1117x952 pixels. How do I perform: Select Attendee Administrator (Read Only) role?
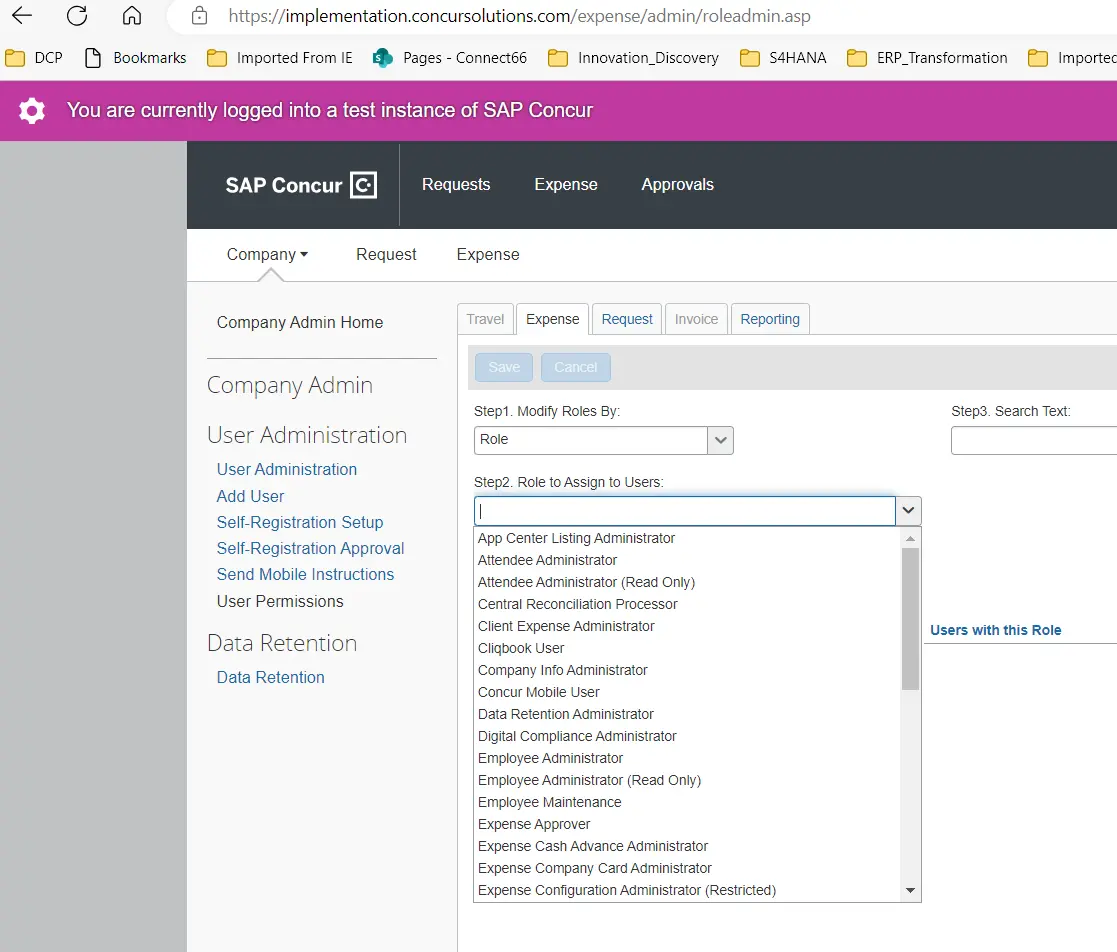[x=687, y=583]
